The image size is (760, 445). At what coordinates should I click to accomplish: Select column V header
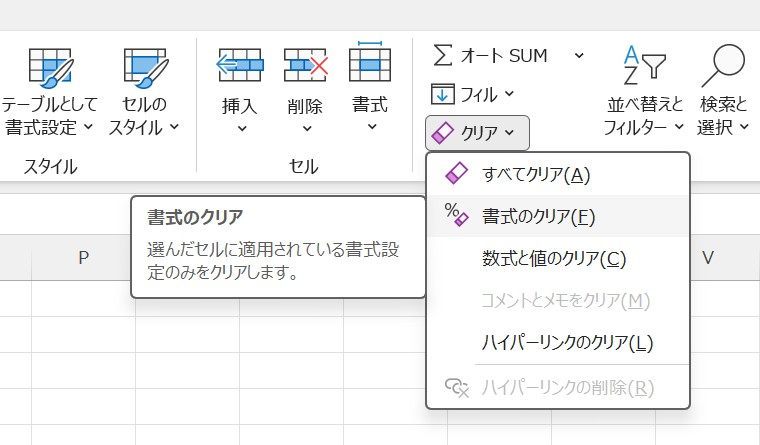(x=708, y=258)
